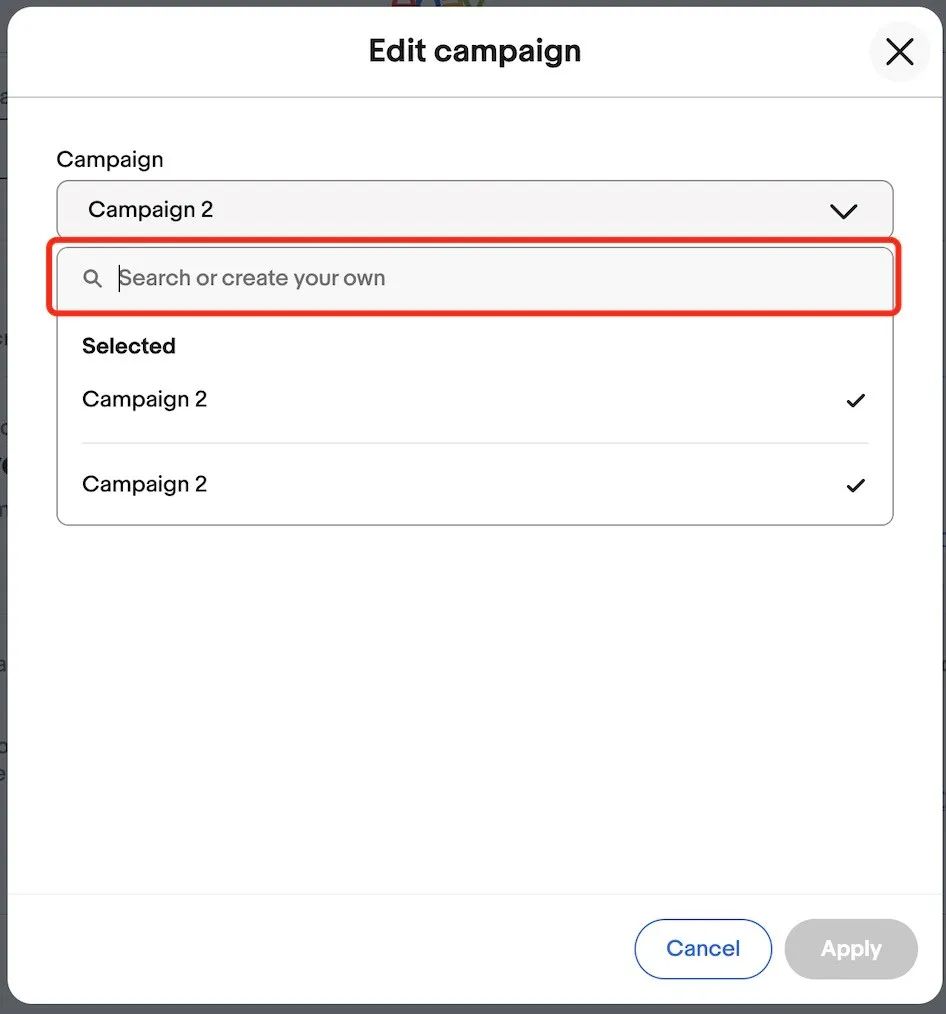Close the Edit campaign dialog

pyautogui.click(x=899, y=52)
